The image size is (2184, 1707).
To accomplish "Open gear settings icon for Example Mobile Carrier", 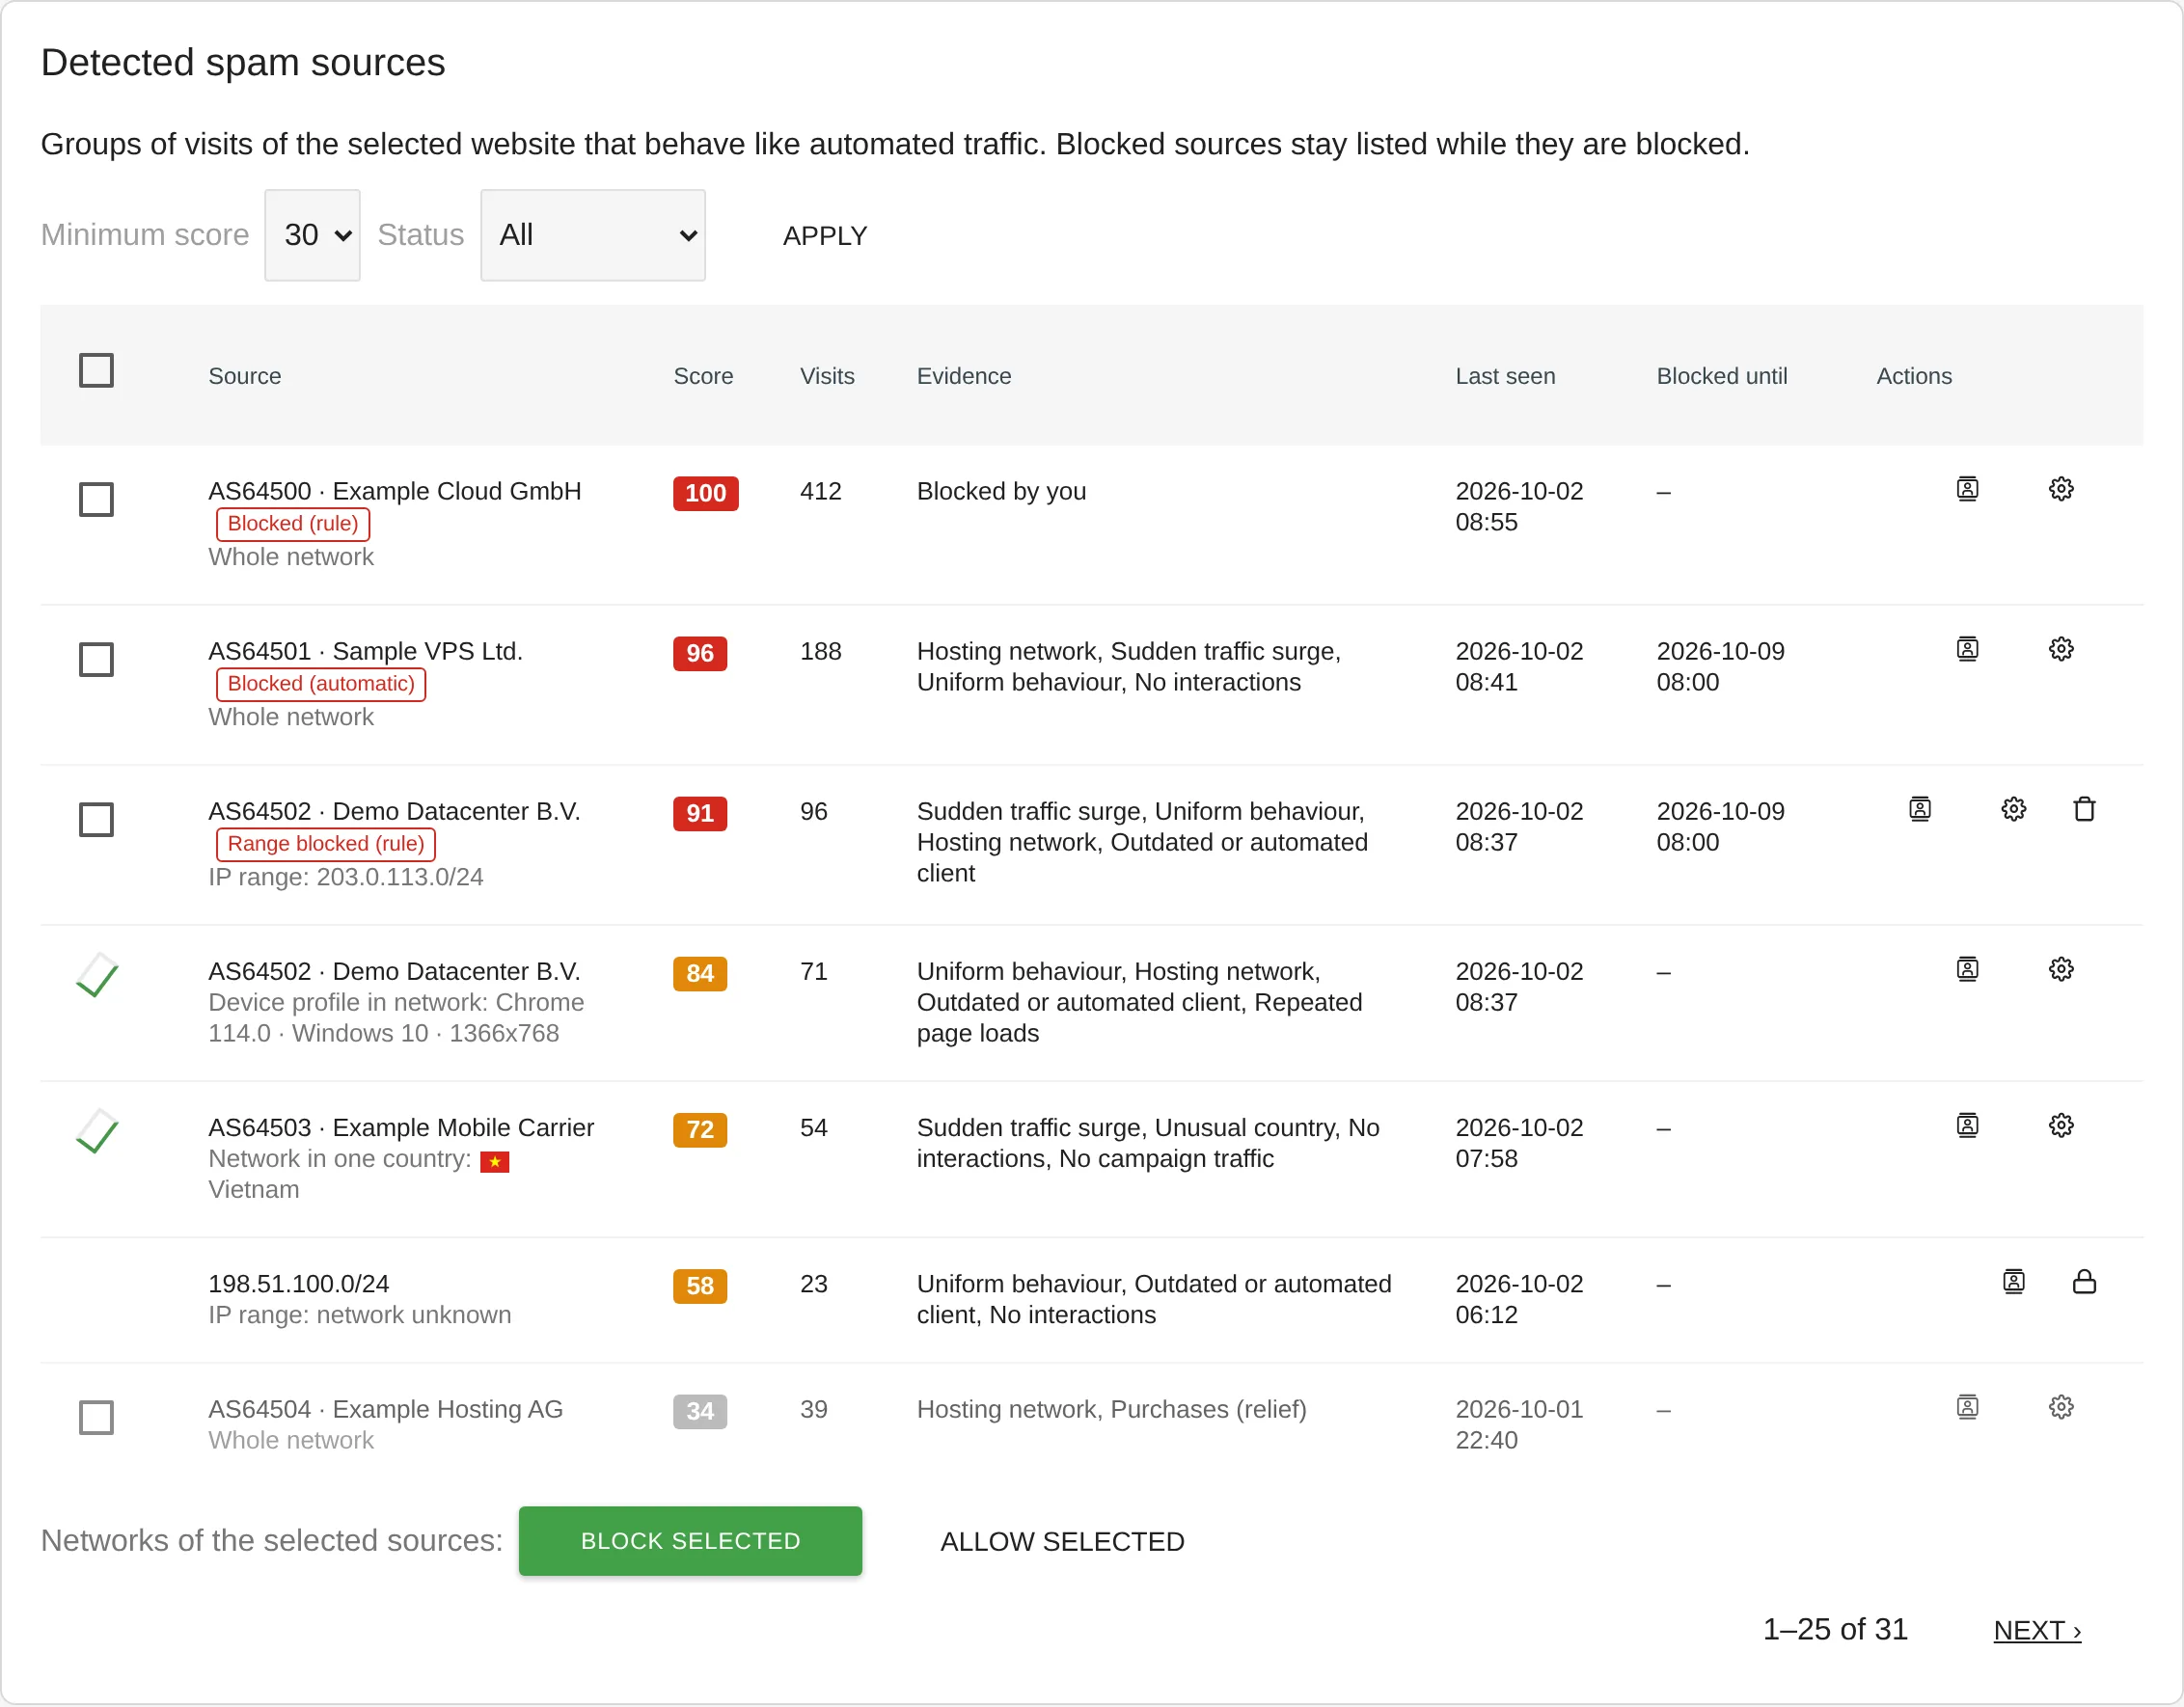I will pyautogui.click(x=2061, y=1125).
